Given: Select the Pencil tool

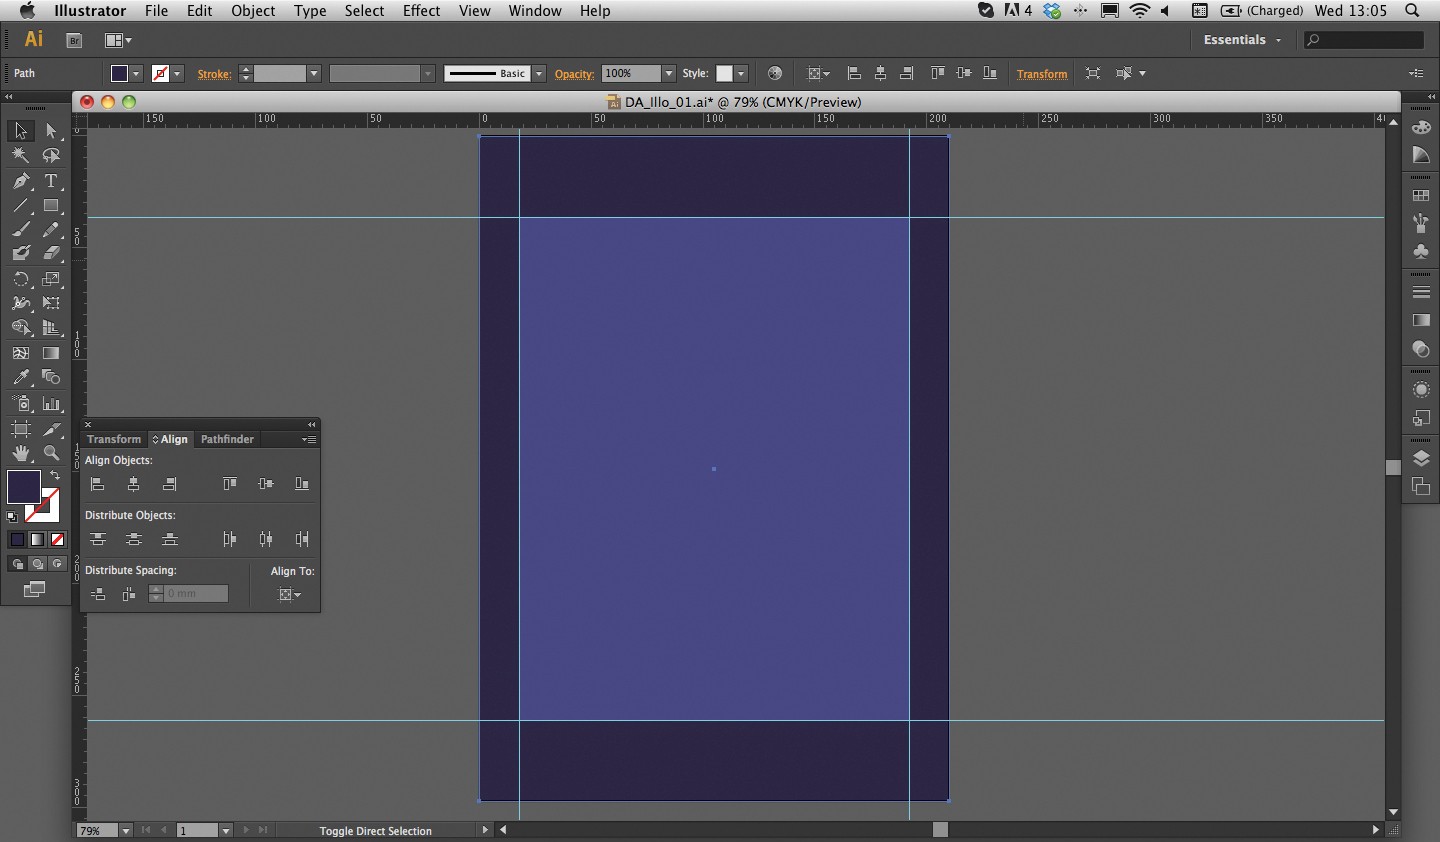Looking at the screenshot, I should 51,230.
